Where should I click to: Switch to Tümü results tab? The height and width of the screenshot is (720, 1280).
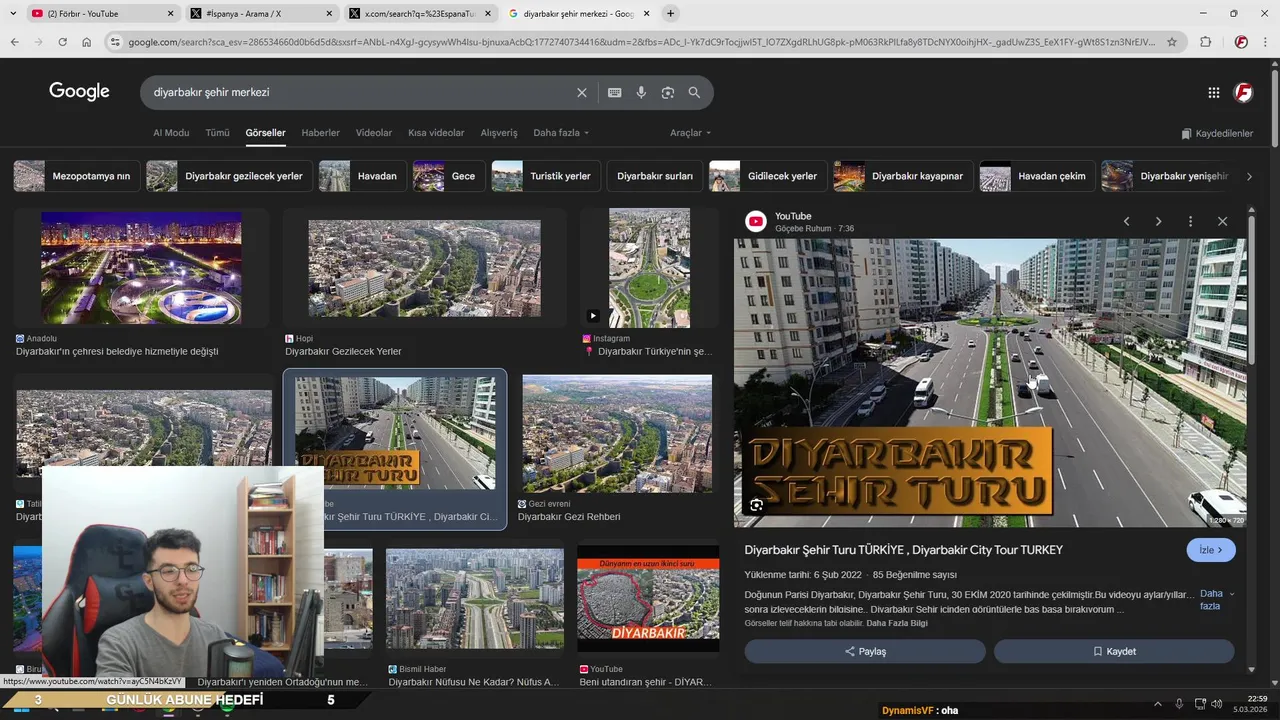point(217,133)
